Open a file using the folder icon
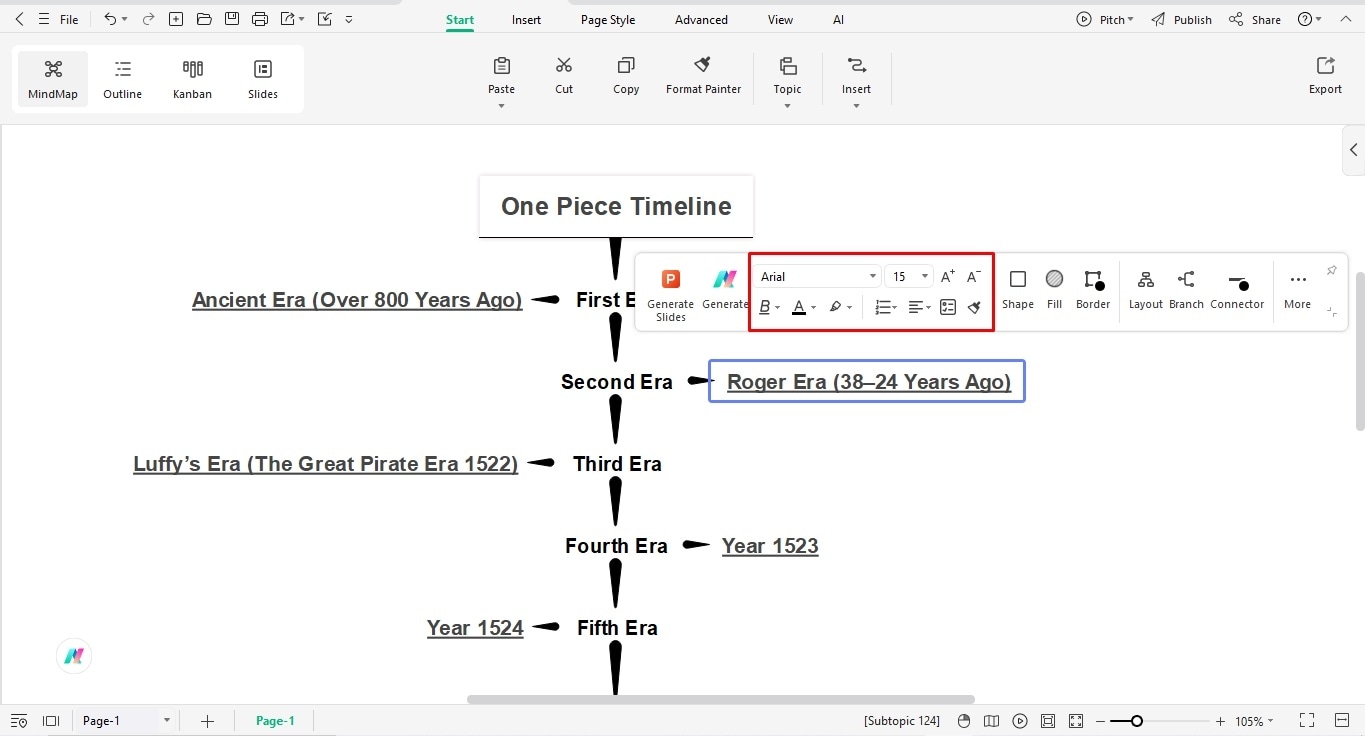1365x736 pixels. (204, 19)
